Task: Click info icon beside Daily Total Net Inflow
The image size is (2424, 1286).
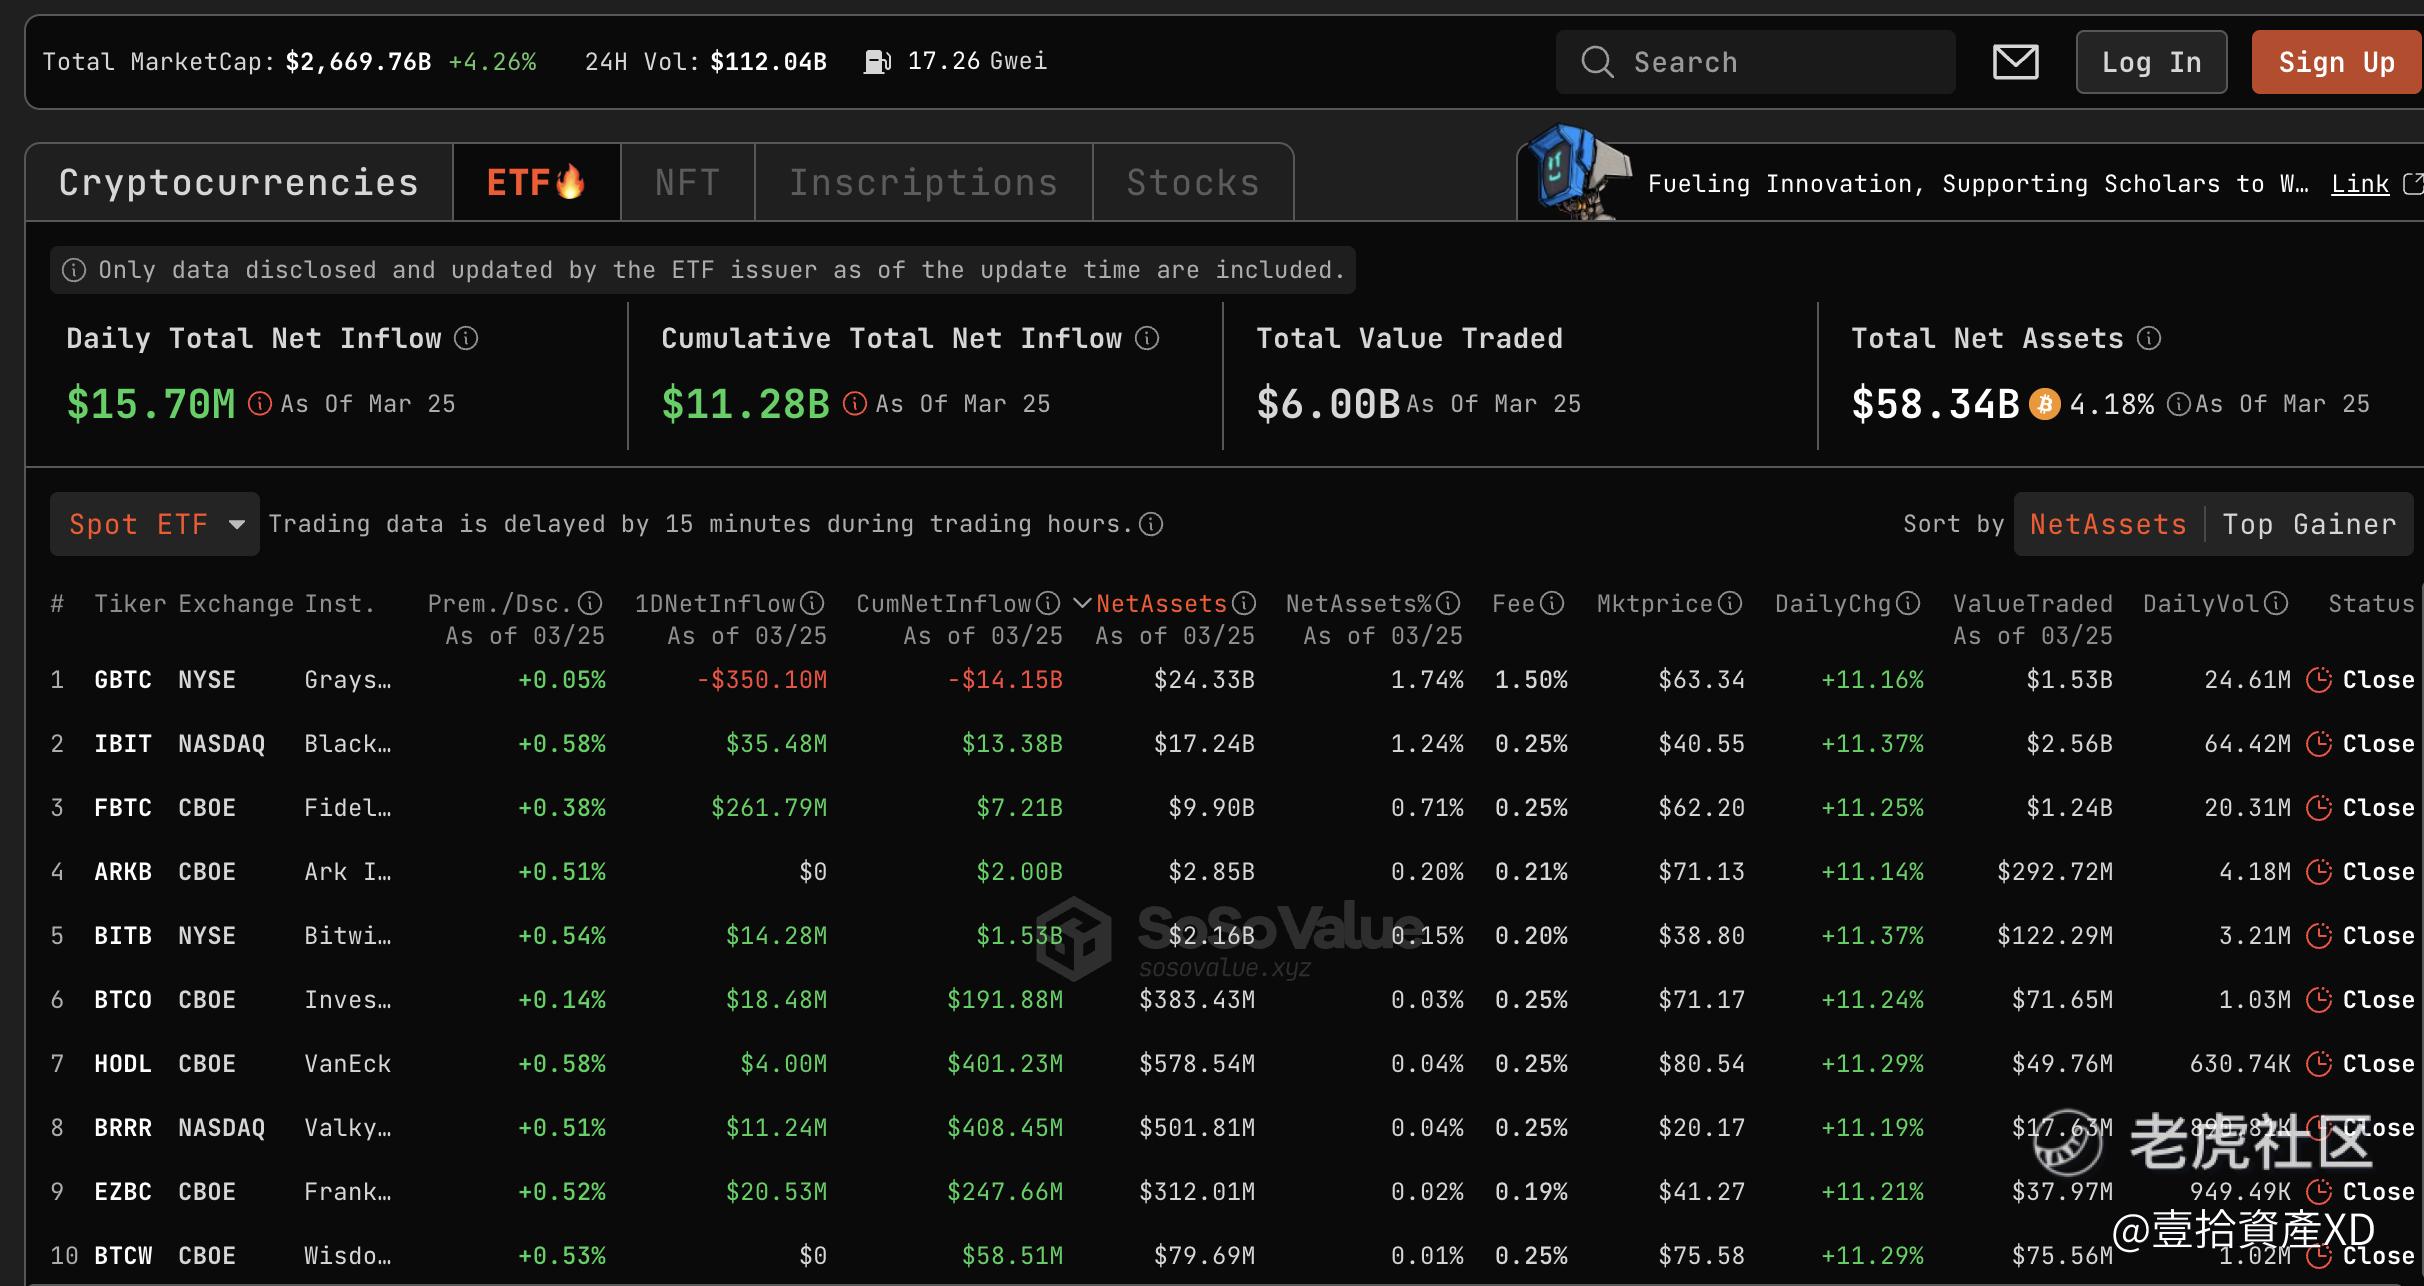Action: click(x=466, y=338)
